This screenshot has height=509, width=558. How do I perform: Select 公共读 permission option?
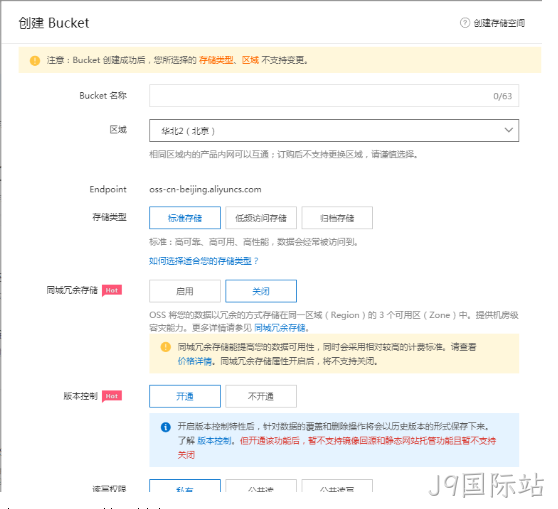(261, 487)
